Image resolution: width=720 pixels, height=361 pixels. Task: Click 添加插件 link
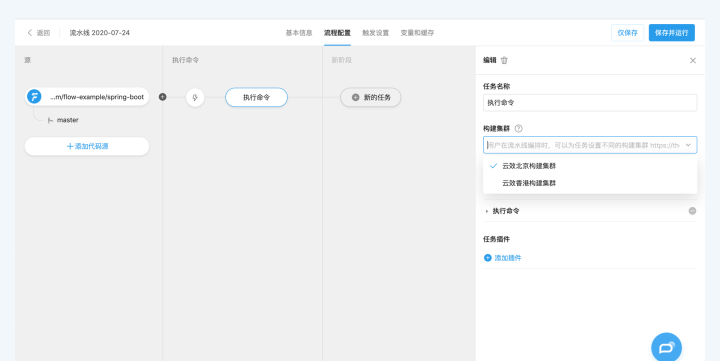point(503,258)
